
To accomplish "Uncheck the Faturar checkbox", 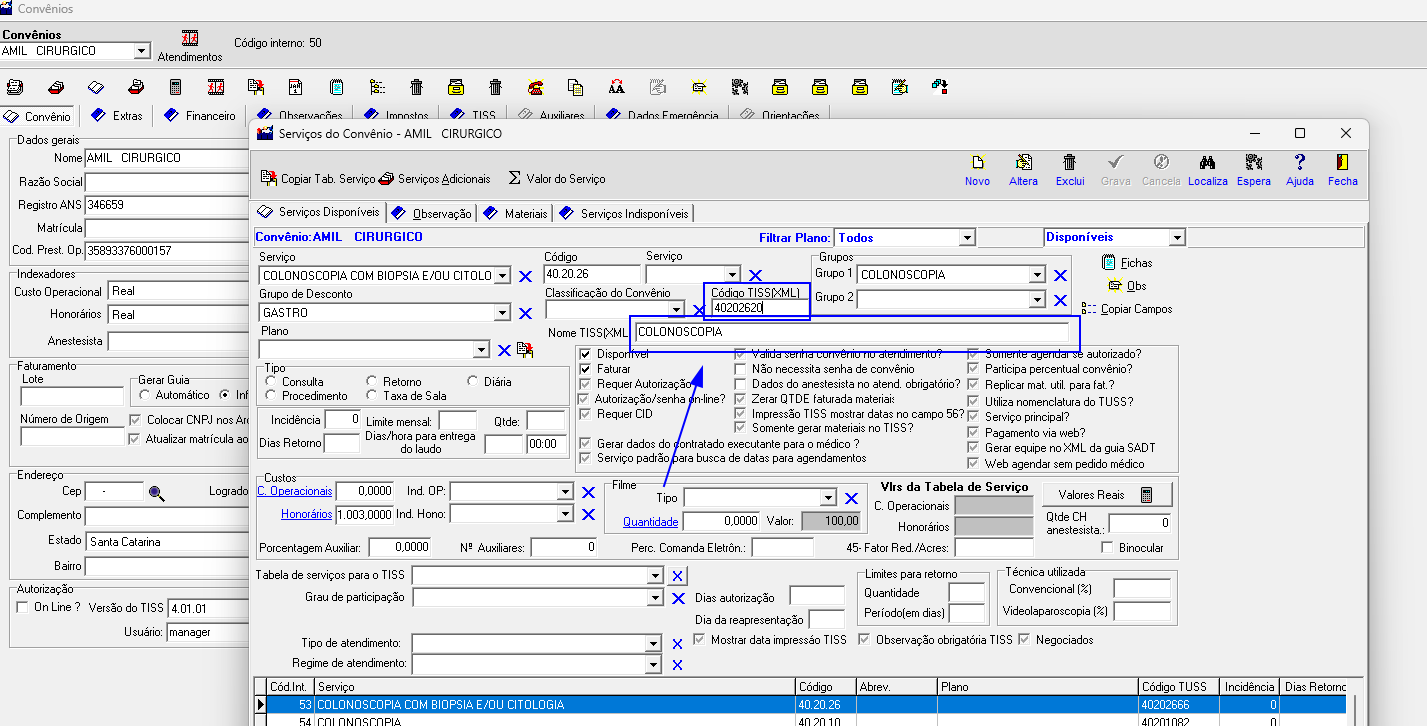I will [586, 369].
